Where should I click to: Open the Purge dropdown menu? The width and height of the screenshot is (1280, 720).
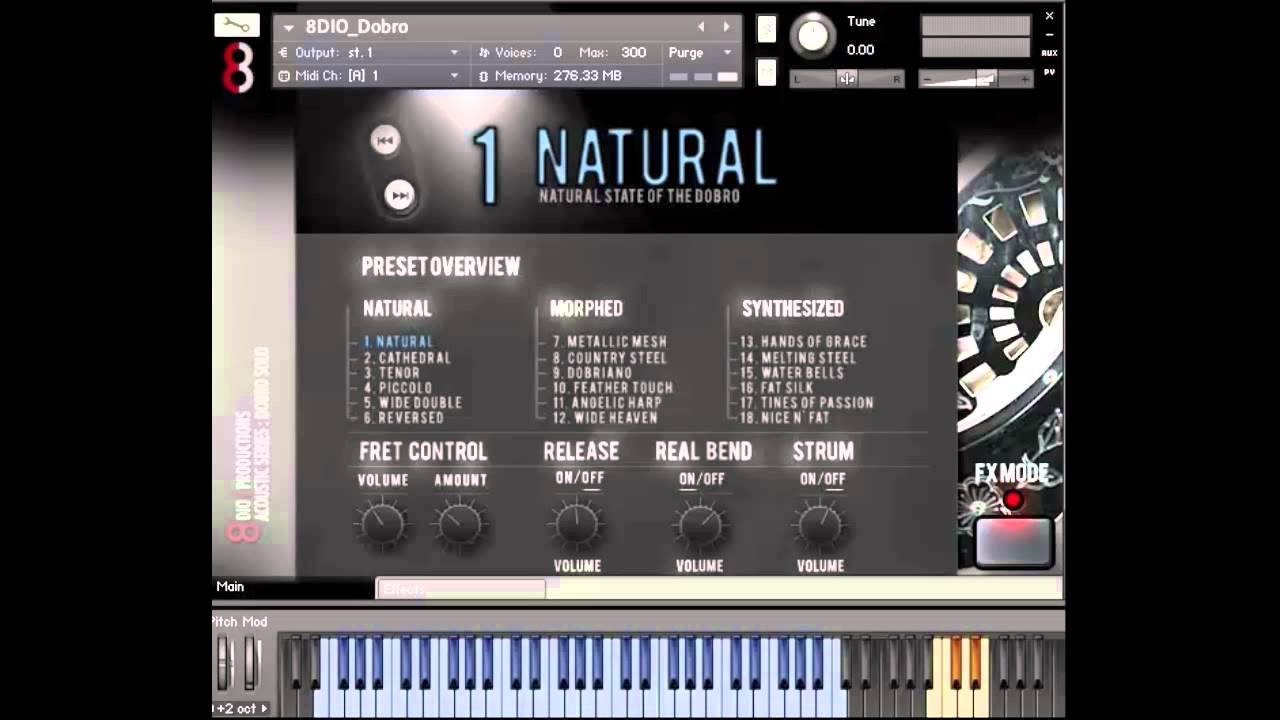[700, 53]
